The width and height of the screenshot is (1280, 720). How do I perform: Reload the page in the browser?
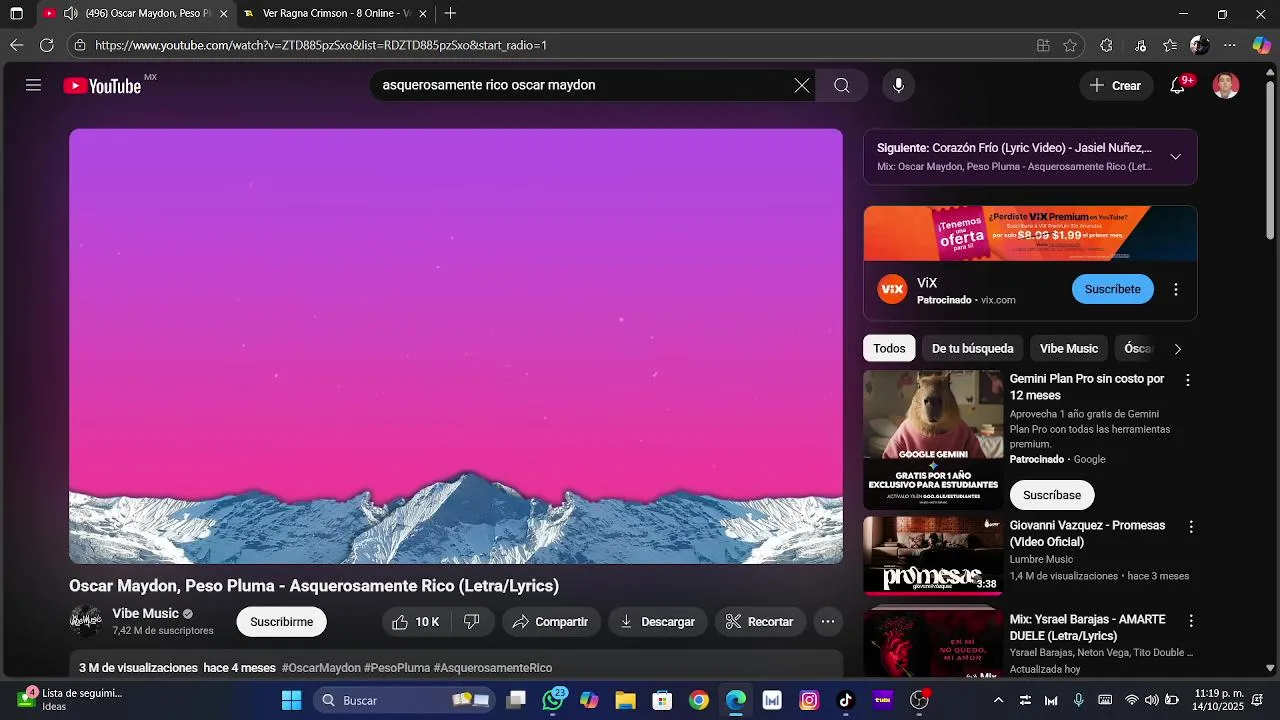point(47,45)
